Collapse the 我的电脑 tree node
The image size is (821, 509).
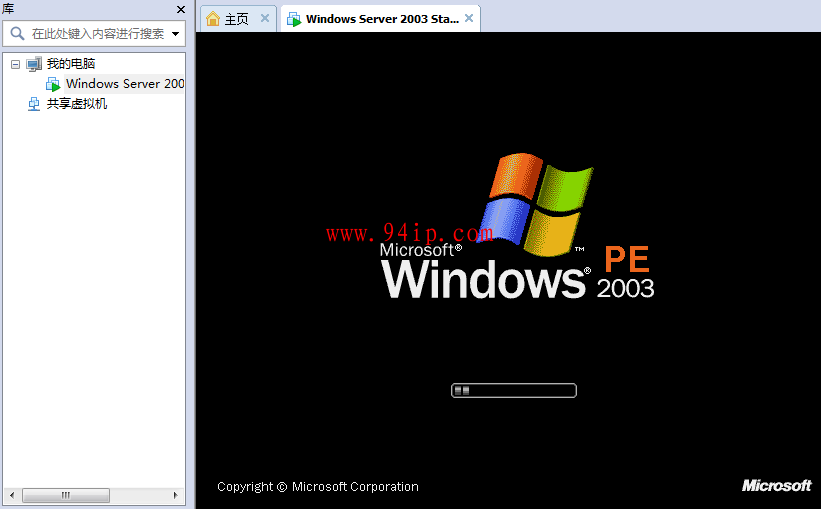(16, 64)
